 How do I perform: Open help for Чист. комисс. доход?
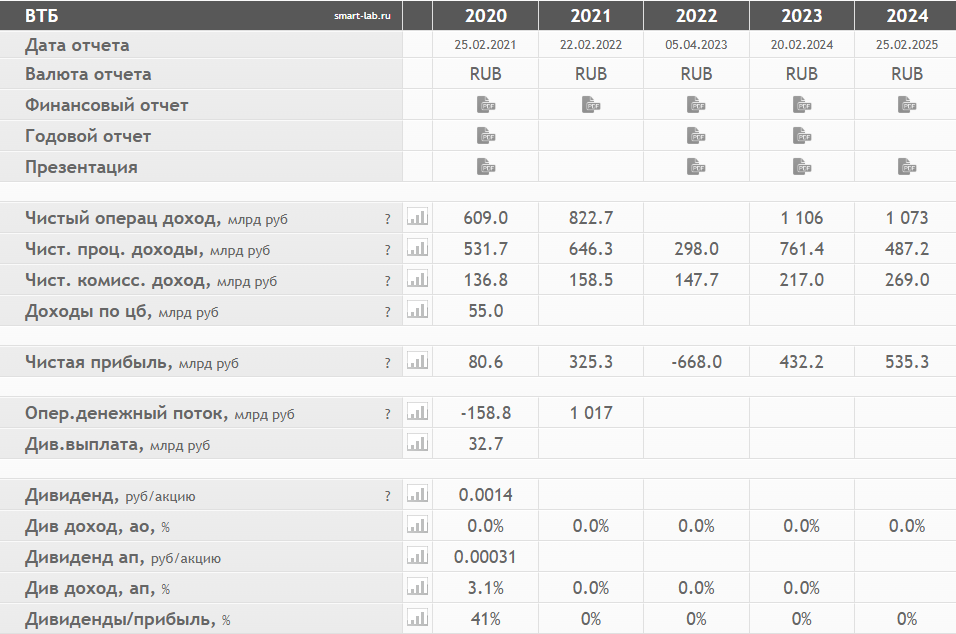point(388,282)
